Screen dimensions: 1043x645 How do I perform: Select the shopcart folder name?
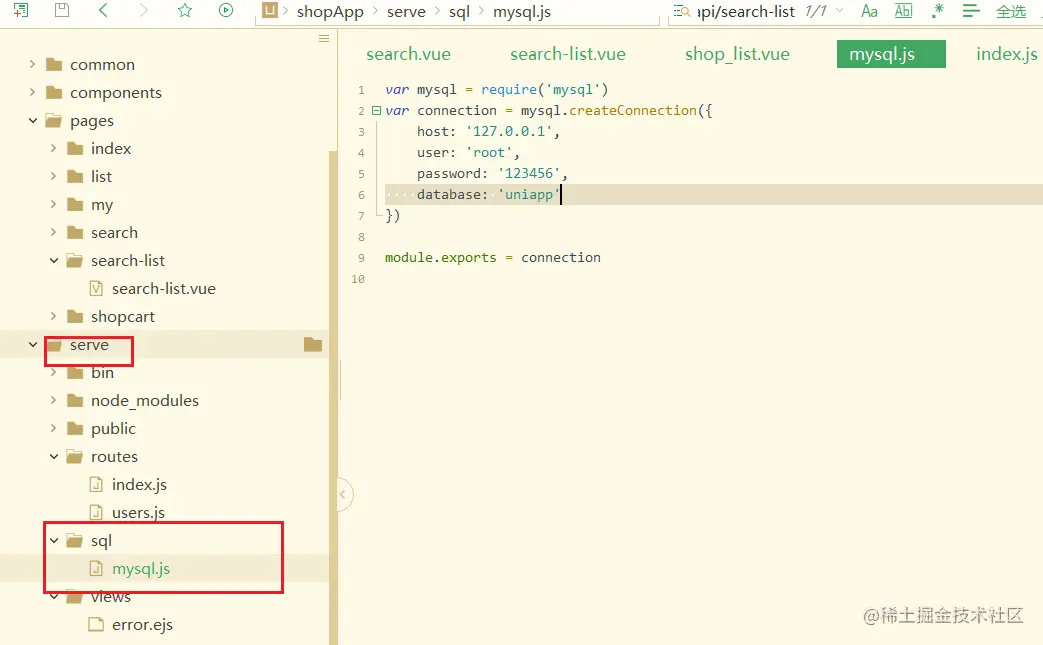[123, 317]
